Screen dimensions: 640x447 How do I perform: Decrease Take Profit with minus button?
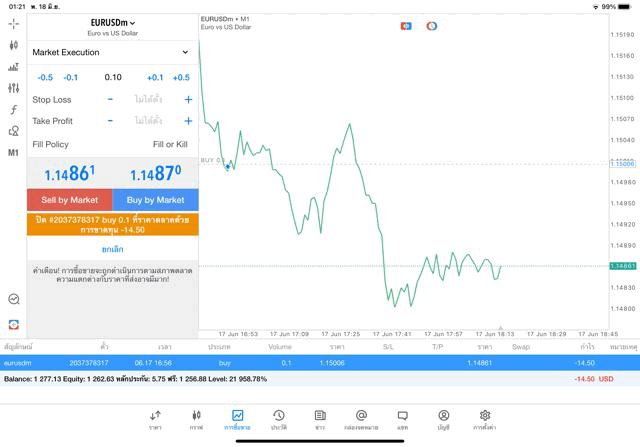point(110,121)
